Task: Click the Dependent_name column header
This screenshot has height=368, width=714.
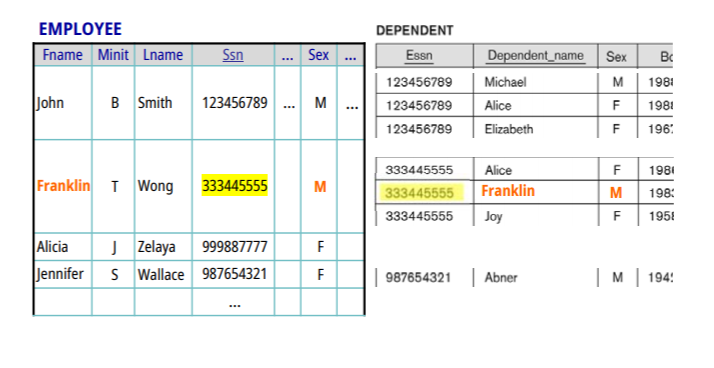Action: (536, 56)
